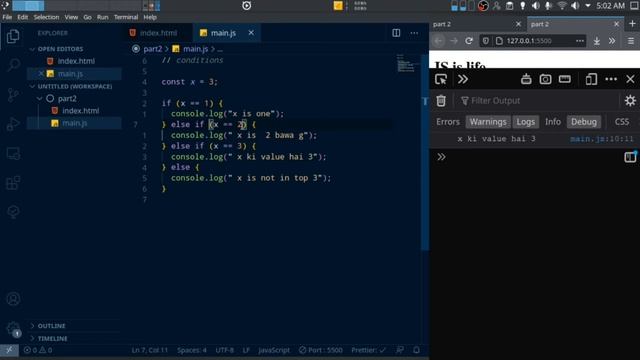Toggle Errors filter in console
640x360 pixels.
[448, 122]
